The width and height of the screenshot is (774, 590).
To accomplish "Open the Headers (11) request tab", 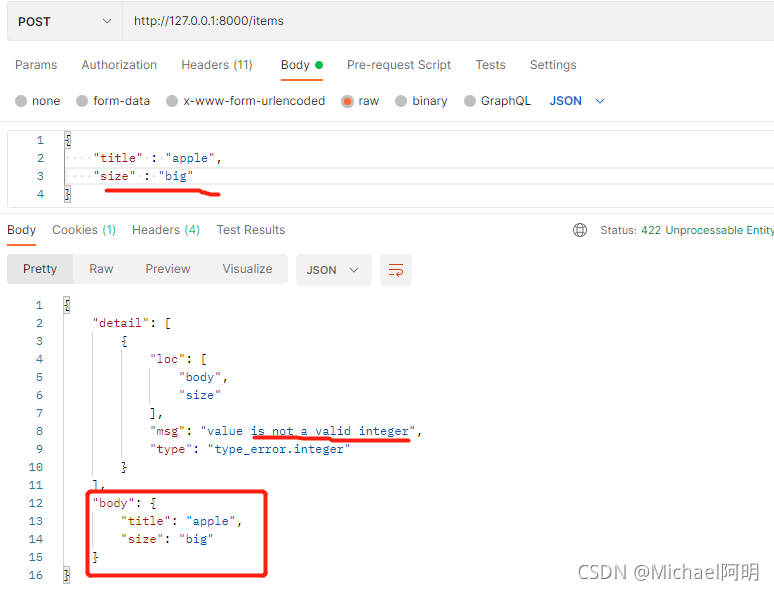I will coord(217,65).
